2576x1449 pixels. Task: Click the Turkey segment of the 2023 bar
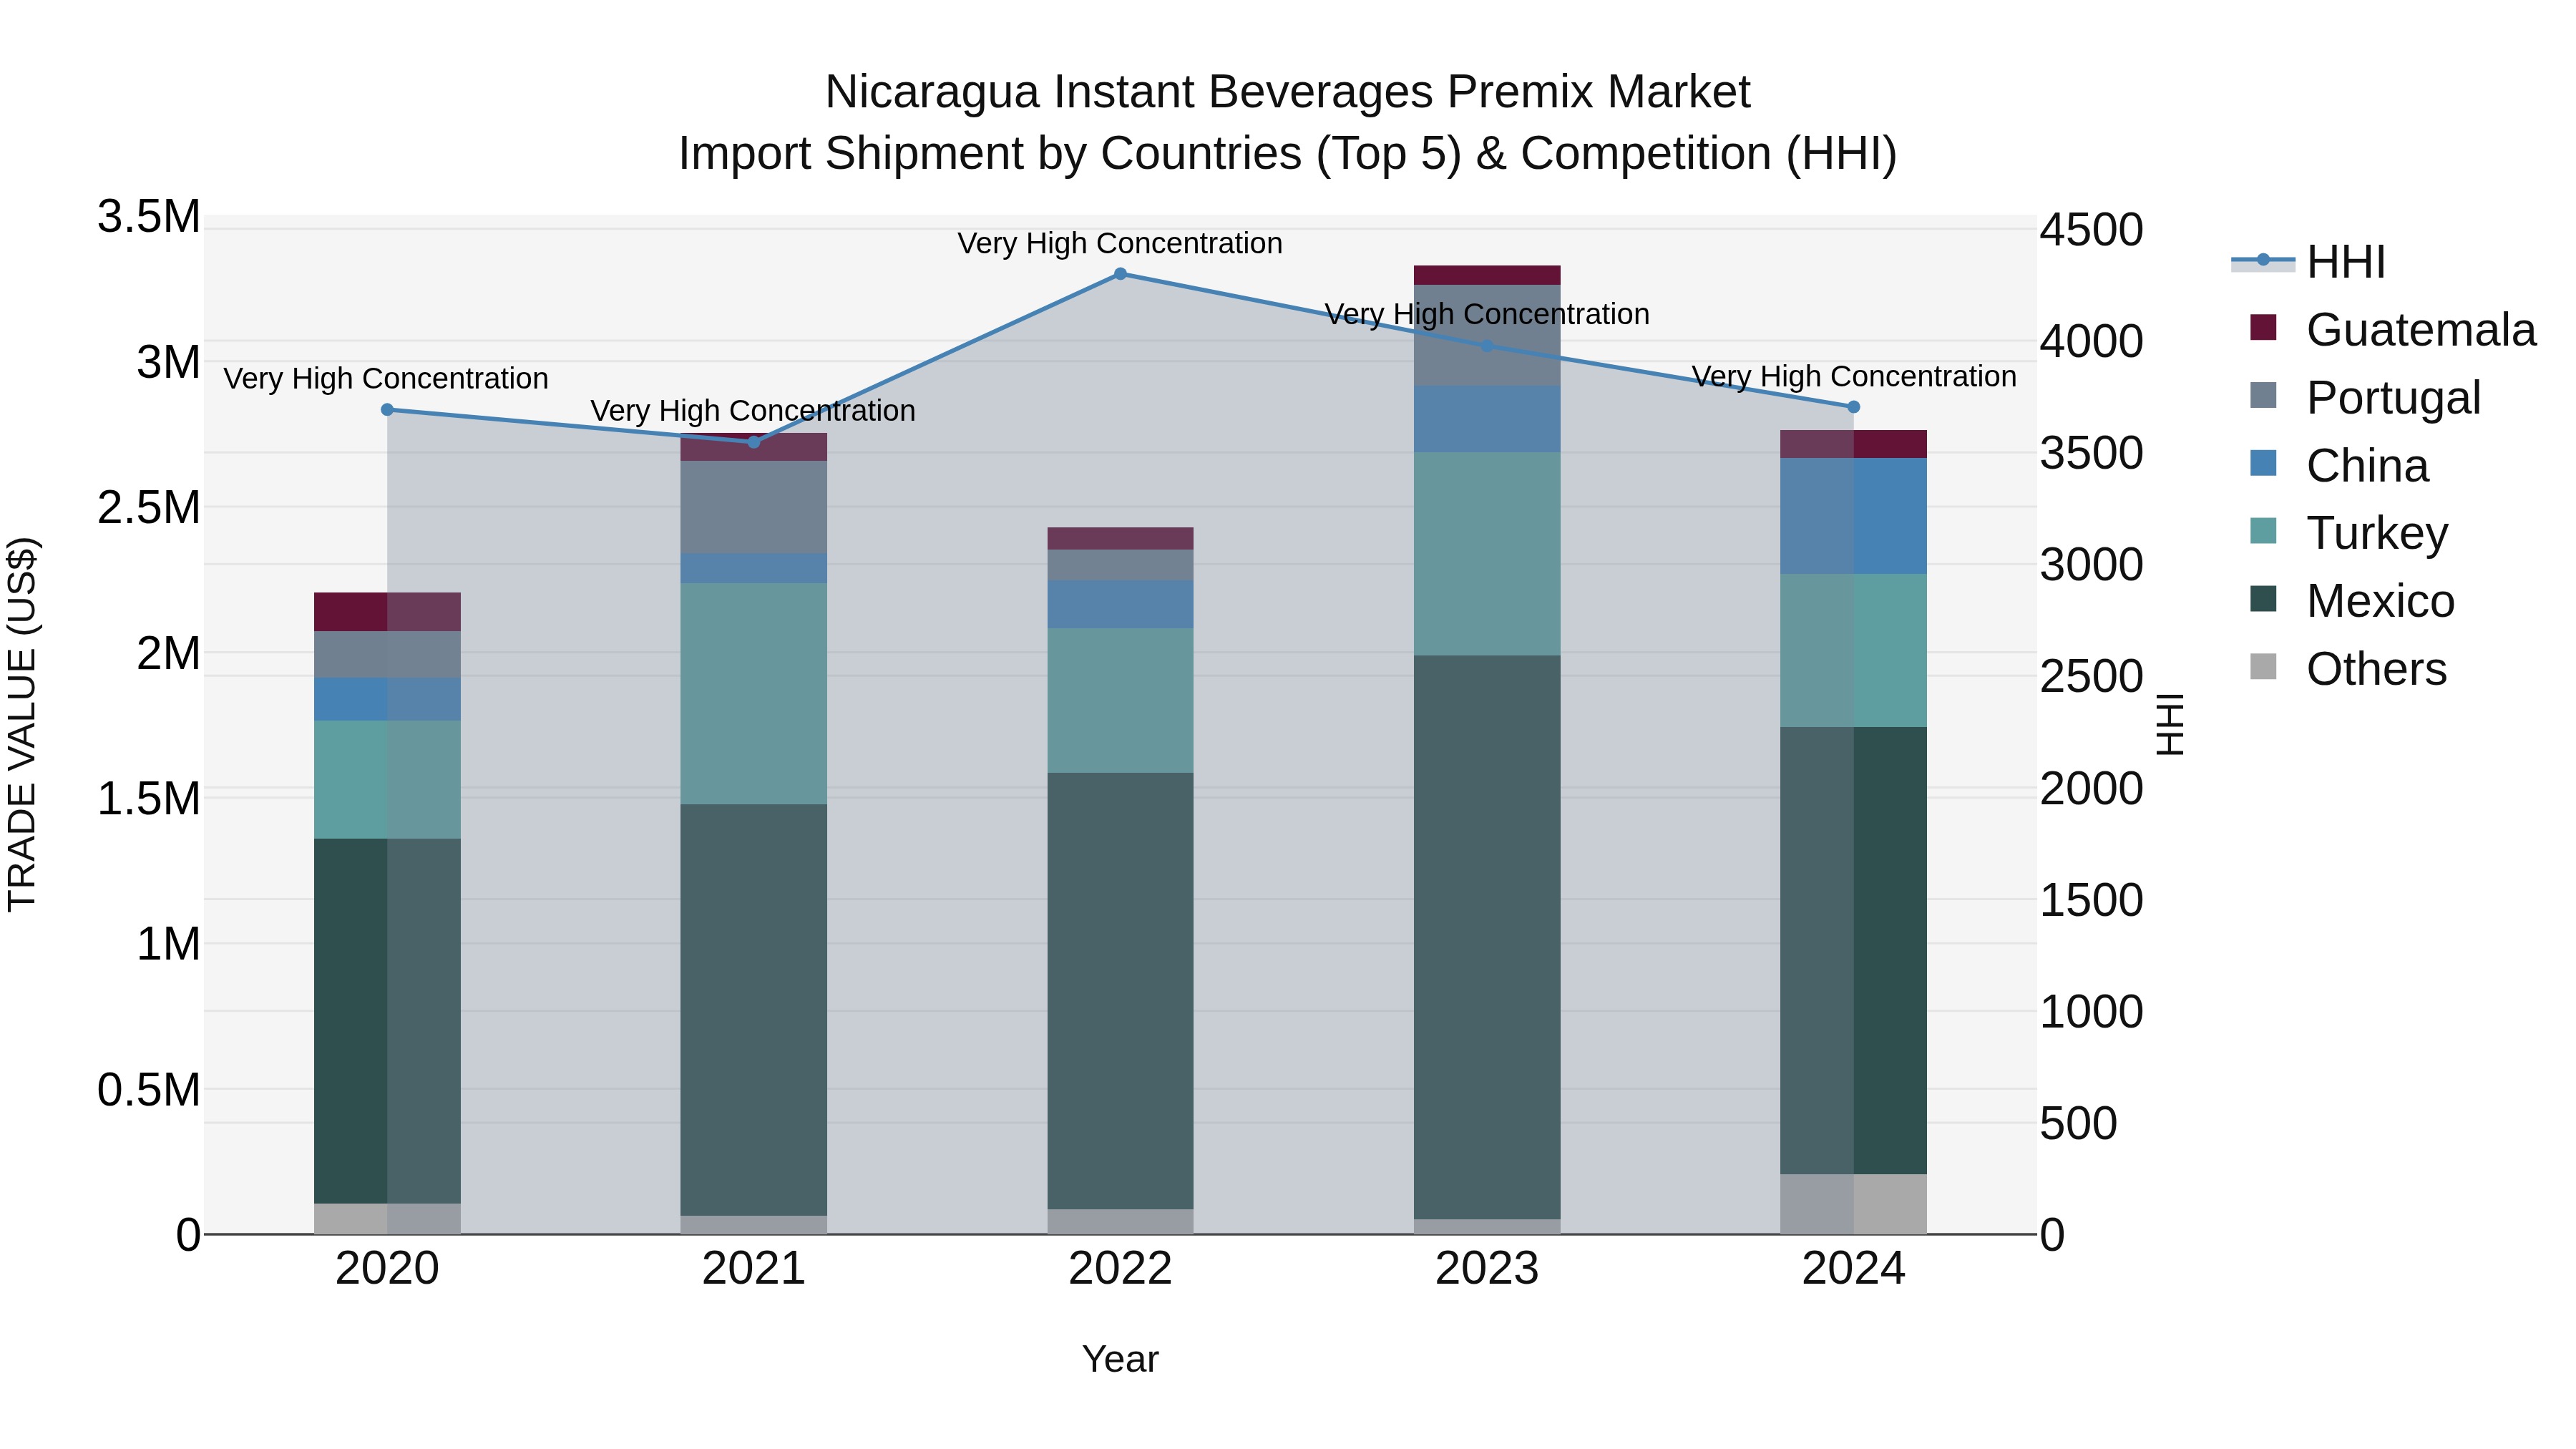(x=1487, y=554)
